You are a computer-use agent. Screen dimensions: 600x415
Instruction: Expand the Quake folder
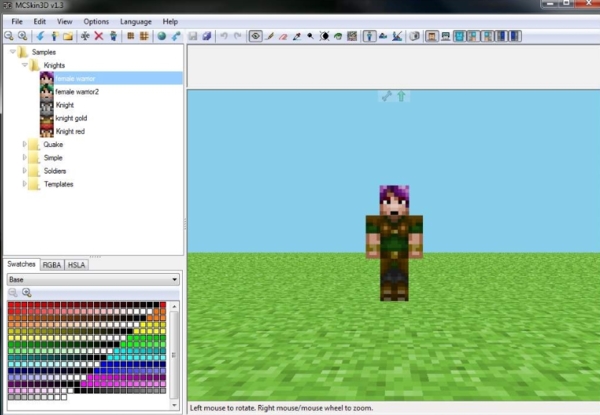[25, 144]
